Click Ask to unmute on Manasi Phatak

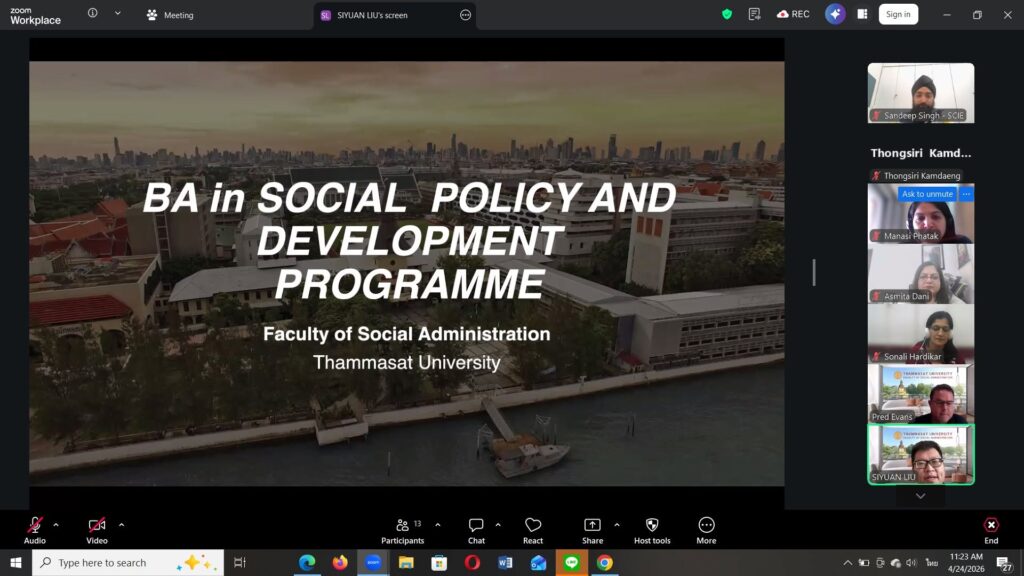tap(927, 194)
